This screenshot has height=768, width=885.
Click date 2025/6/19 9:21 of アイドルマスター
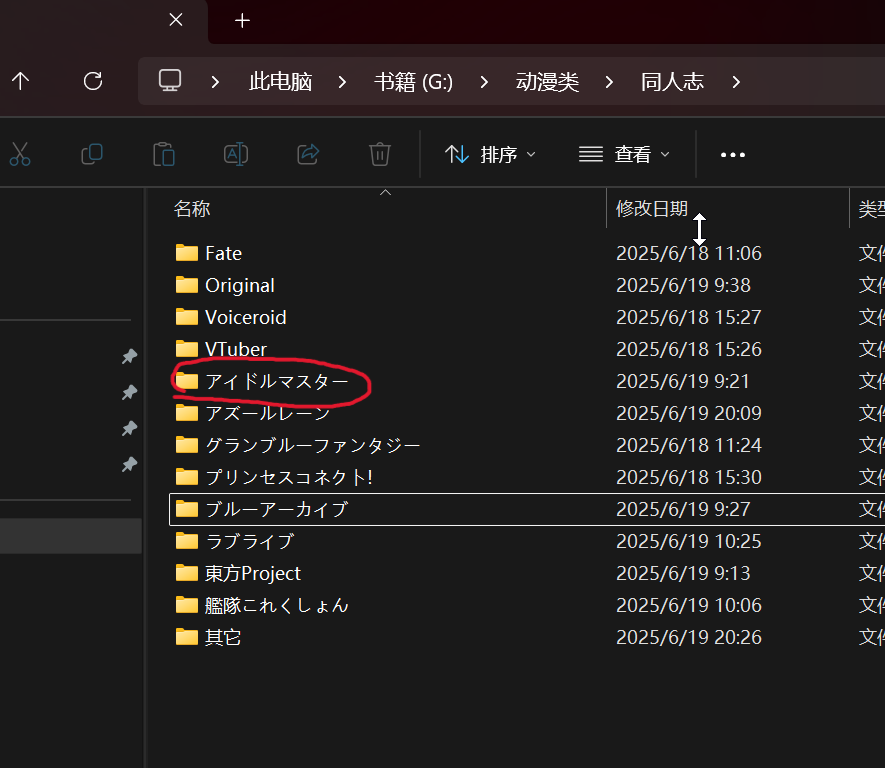pyautogui.click(x=682, y=381)
